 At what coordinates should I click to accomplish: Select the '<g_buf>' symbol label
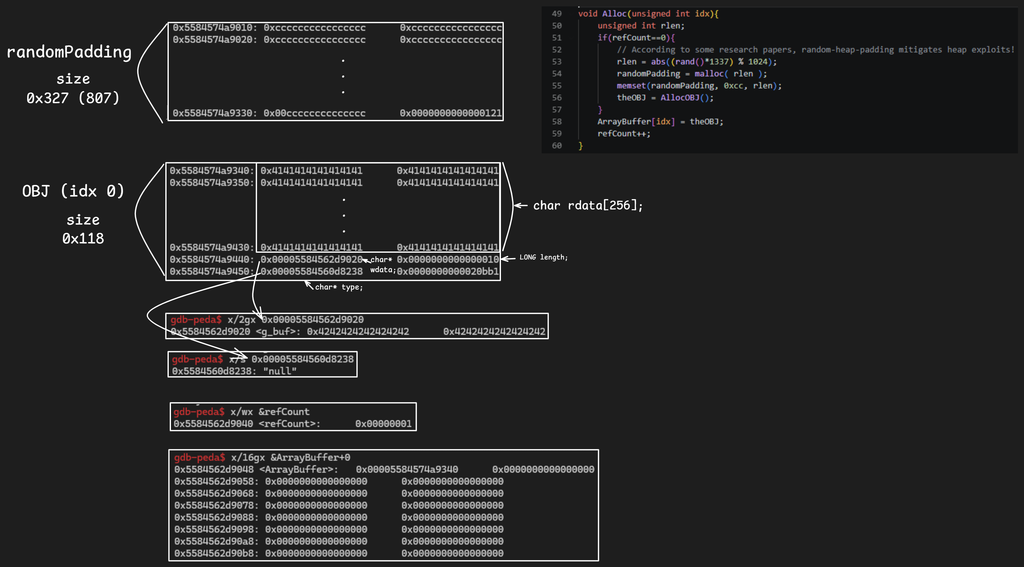279,332
